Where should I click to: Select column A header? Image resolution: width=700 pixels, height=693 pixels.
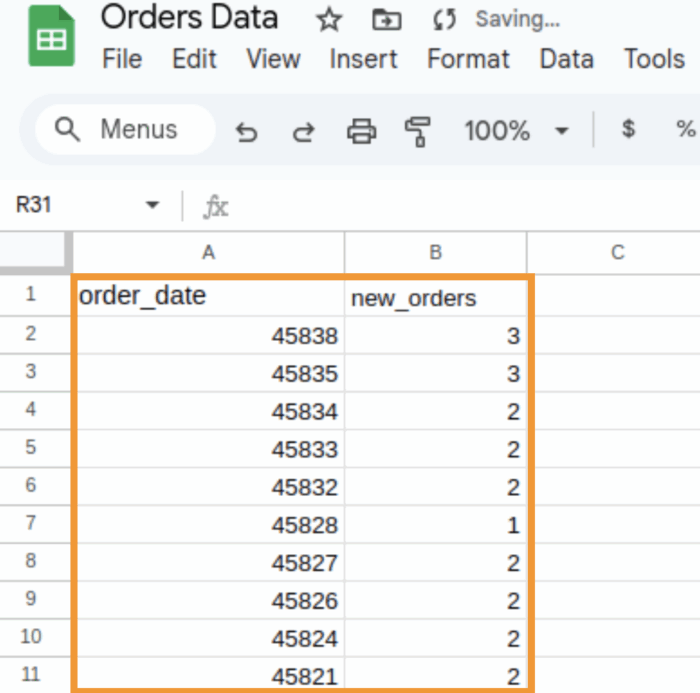[x=208, y=253]
